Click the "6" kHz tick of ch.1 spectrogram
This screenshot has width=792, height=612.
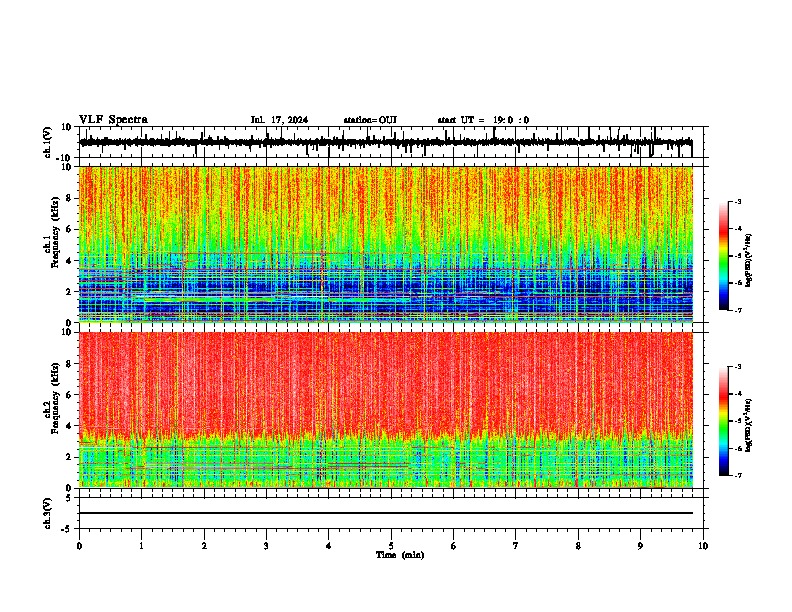[69, 229]
